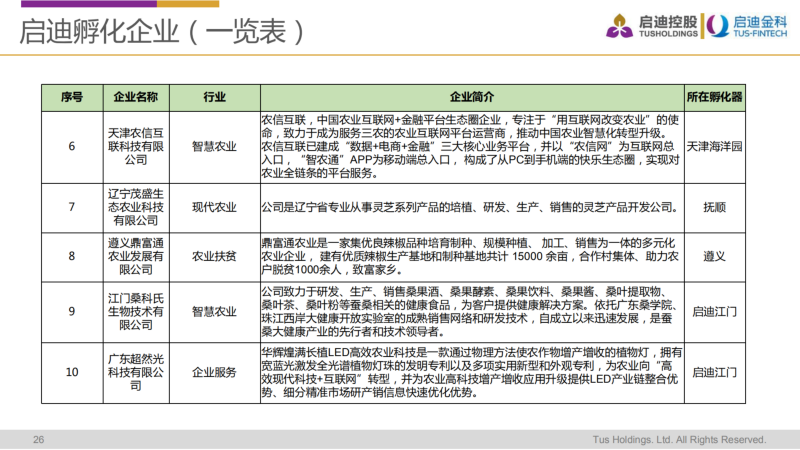Click 启迪江门 incubator cell in row 10

tap(714, 372)
